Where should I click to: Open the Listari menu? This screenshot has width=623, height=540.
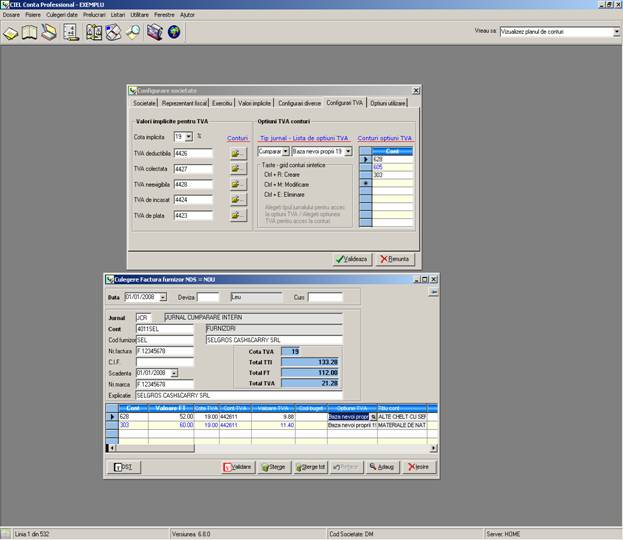(x=118, y=15)
